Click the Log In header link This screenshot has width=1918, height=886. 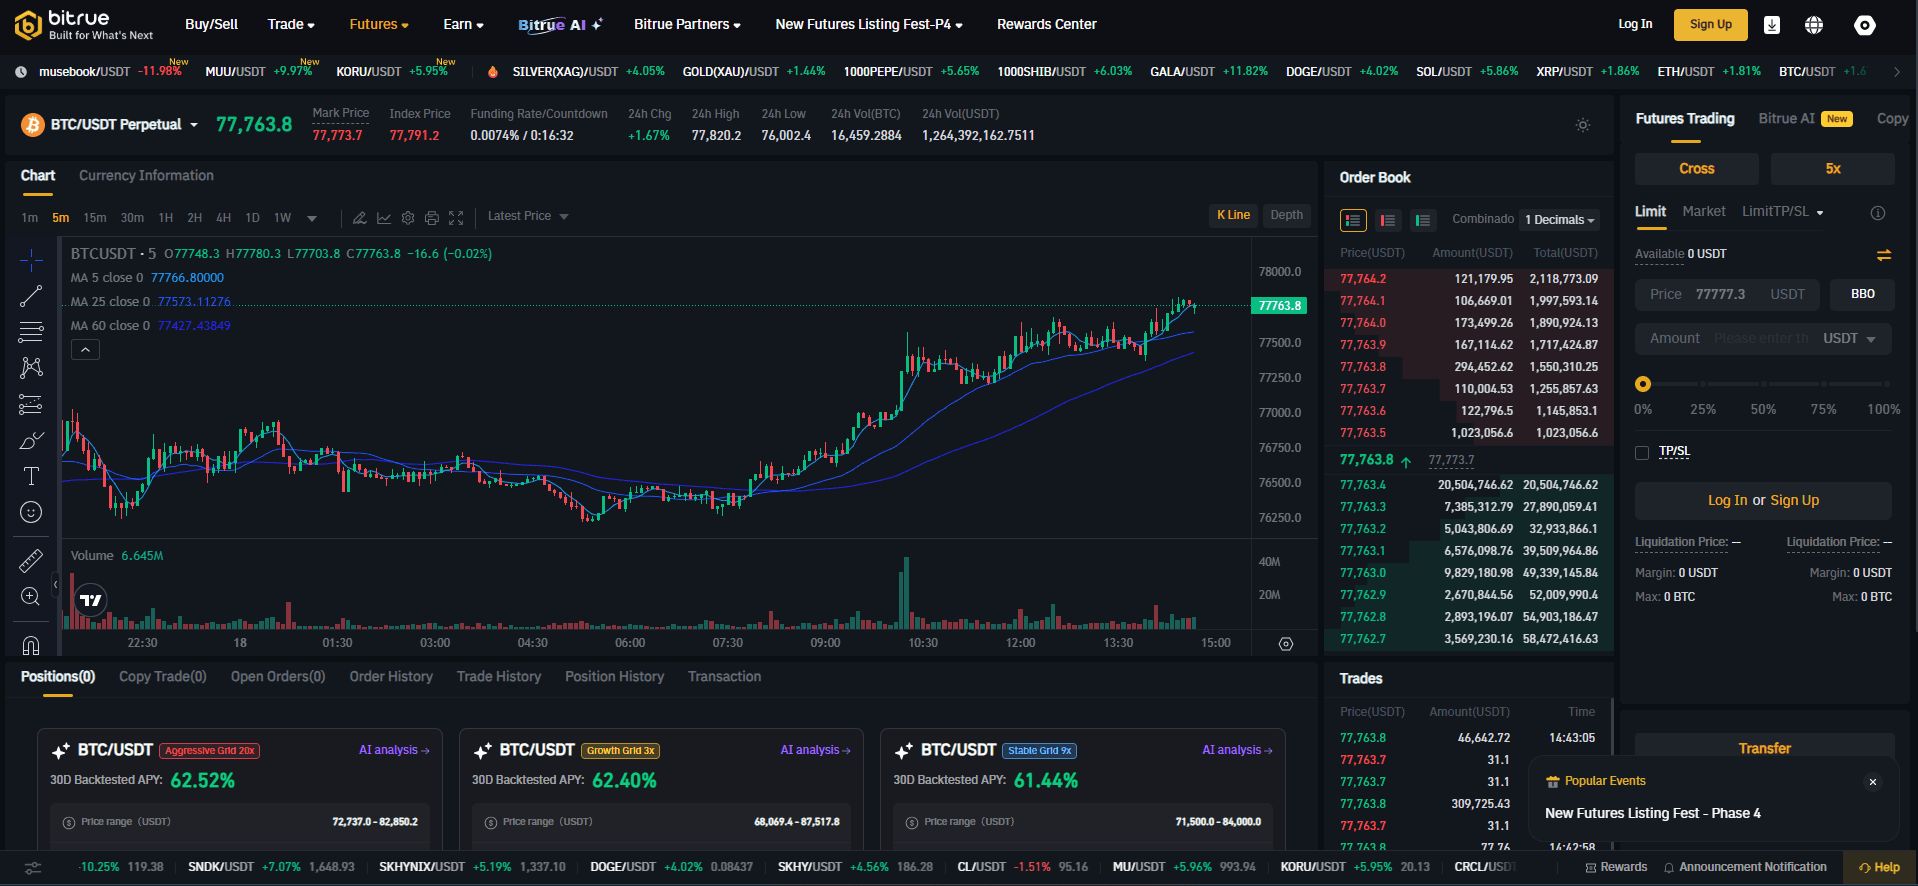(x=1635, y=24)
